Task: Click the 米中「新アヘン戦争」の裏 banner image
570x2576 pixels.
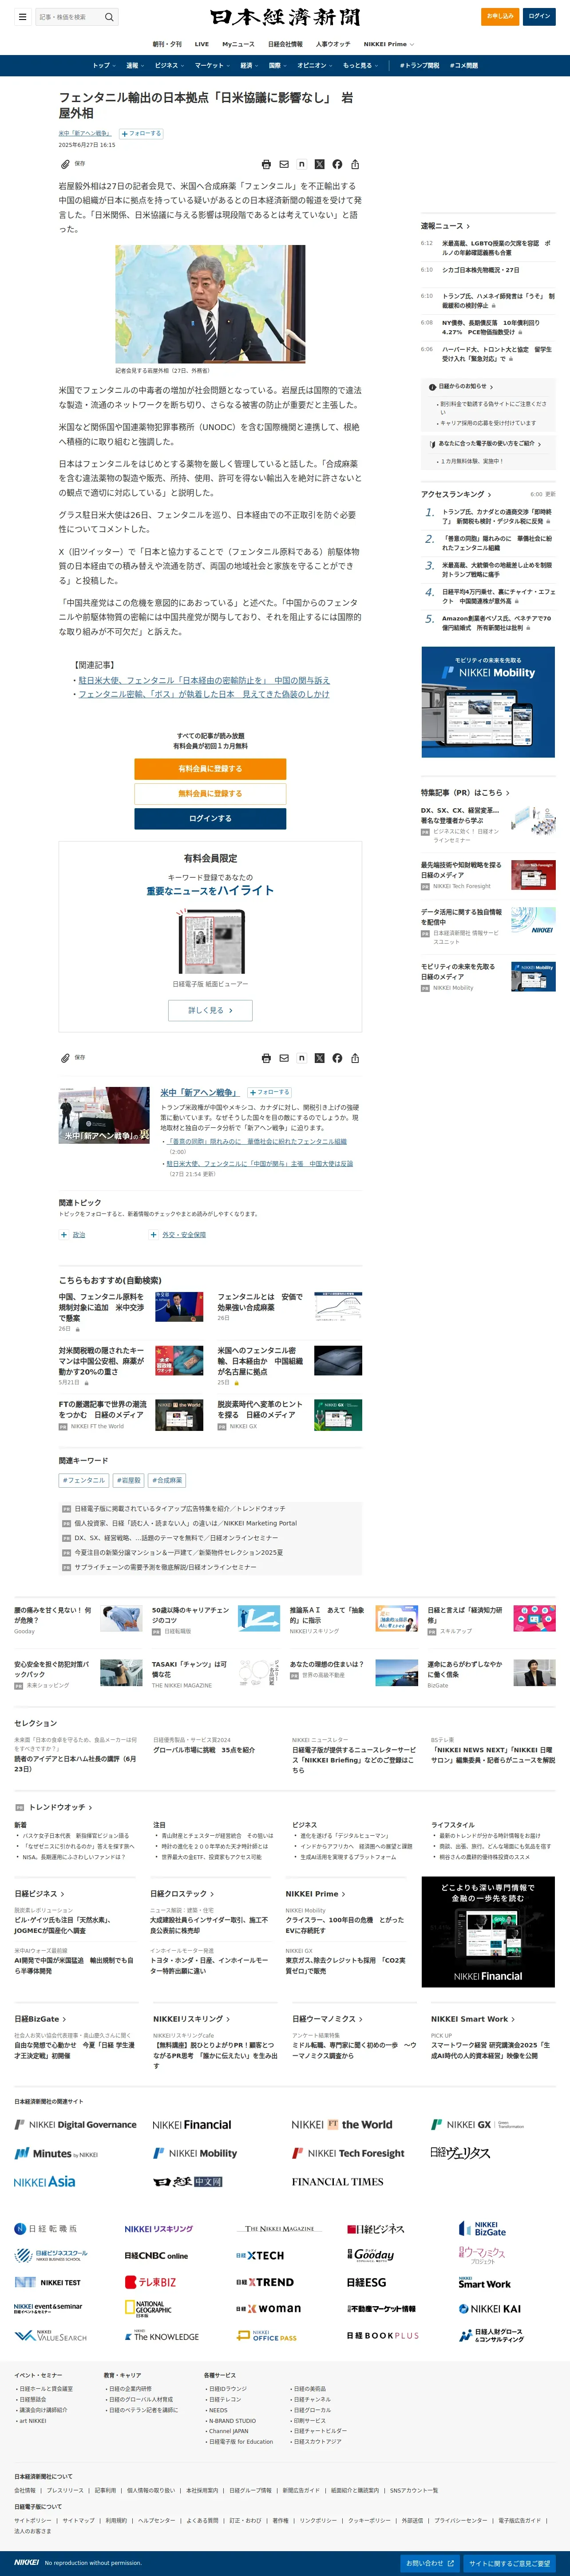Action: [x=104, y=1114]
